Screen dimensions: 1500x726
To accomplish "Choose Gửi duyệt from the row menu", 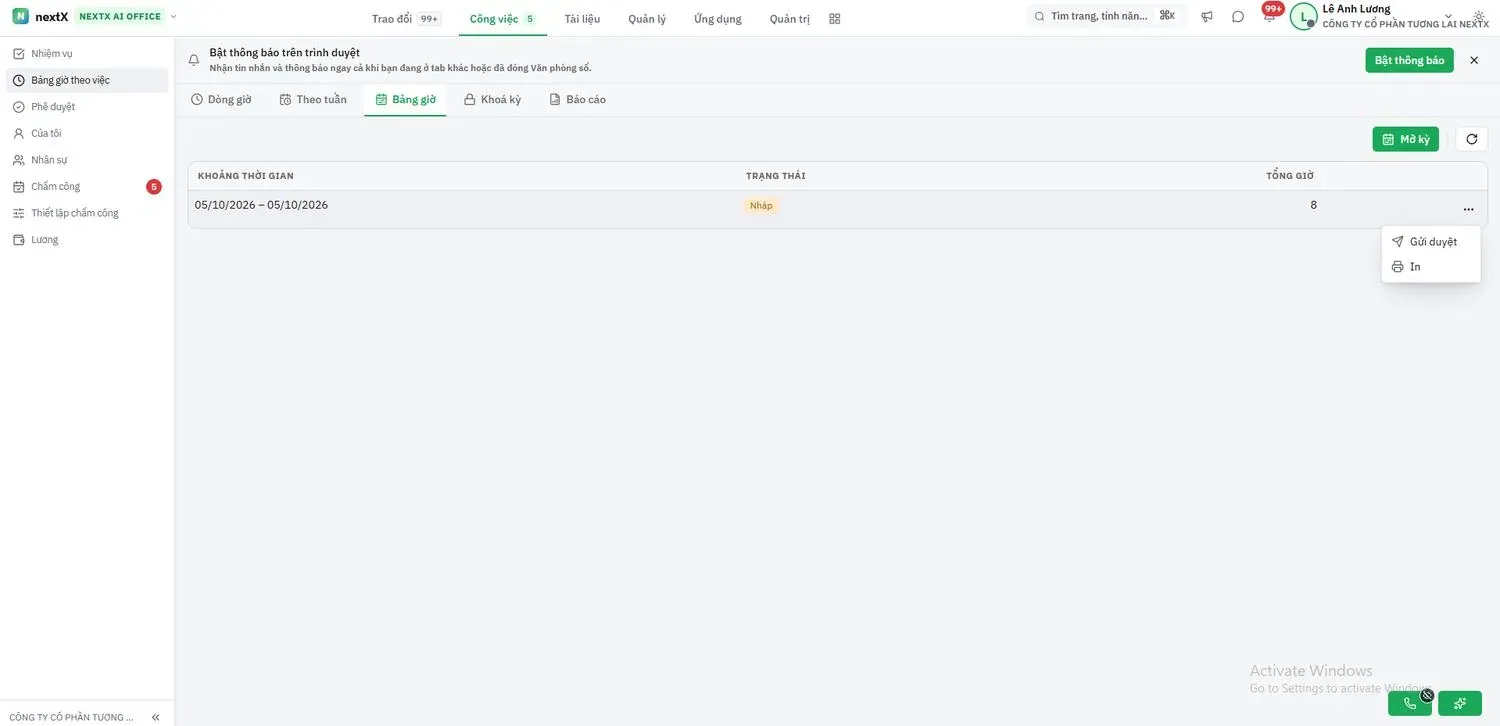I will (1431, 242).
